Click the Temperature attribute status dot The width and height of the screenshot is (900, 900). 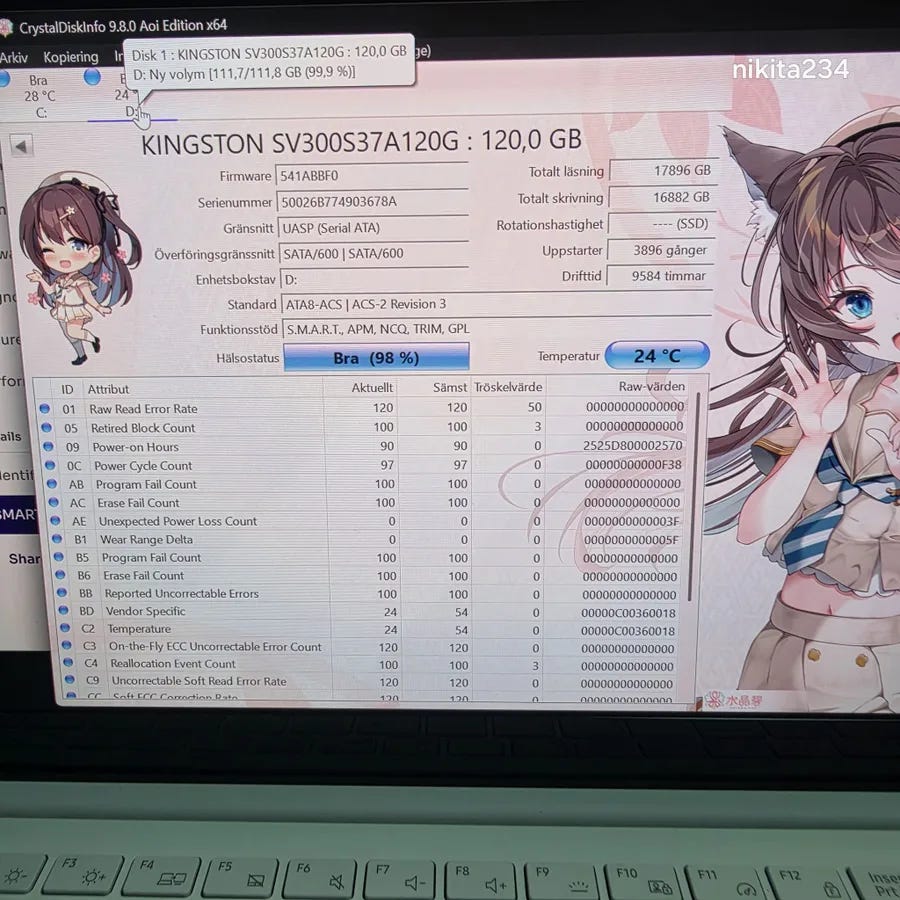pyautogui.click(x=65, y=628)
